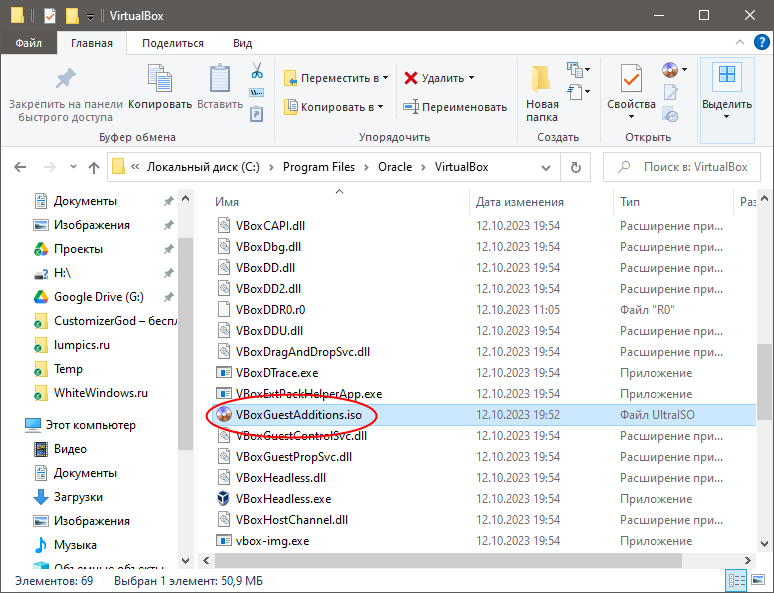
Task: Switch to details view icon in status bar
Action: 737,581
